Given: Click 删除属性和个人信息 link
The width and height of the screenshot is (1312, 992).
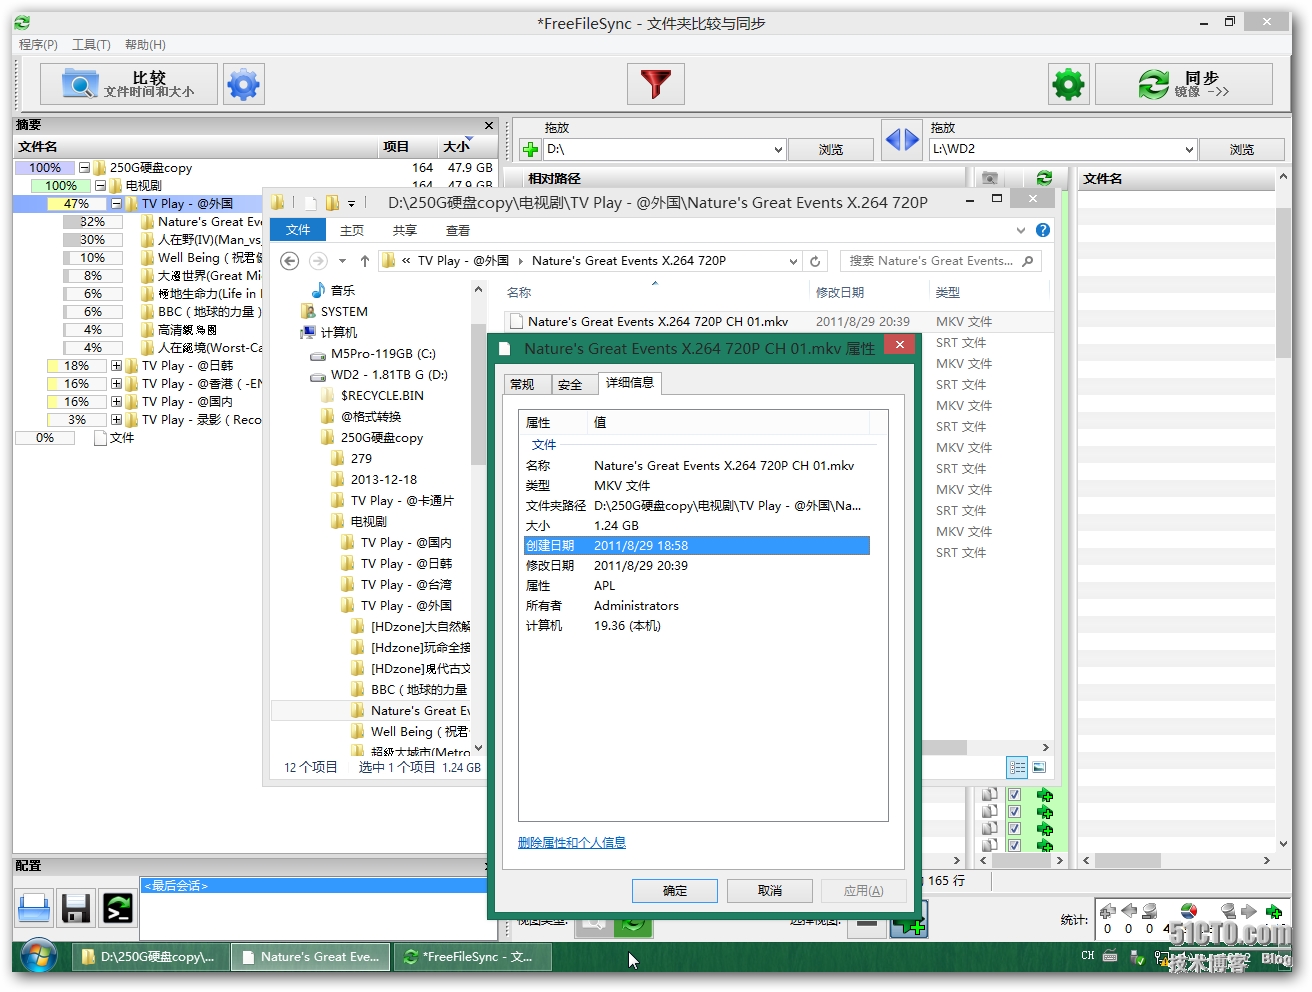Looking at the screenshot, I should pyautogui.click(x=572, y=843).
